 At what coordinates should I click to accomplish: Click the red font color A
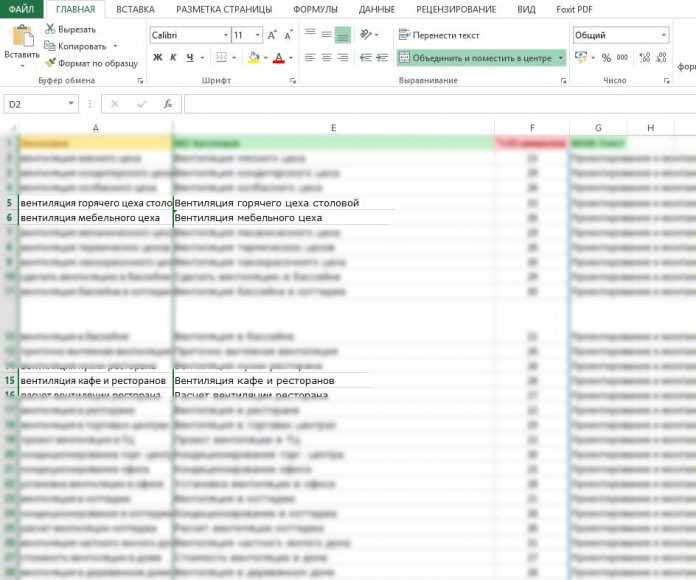[279, 58]
